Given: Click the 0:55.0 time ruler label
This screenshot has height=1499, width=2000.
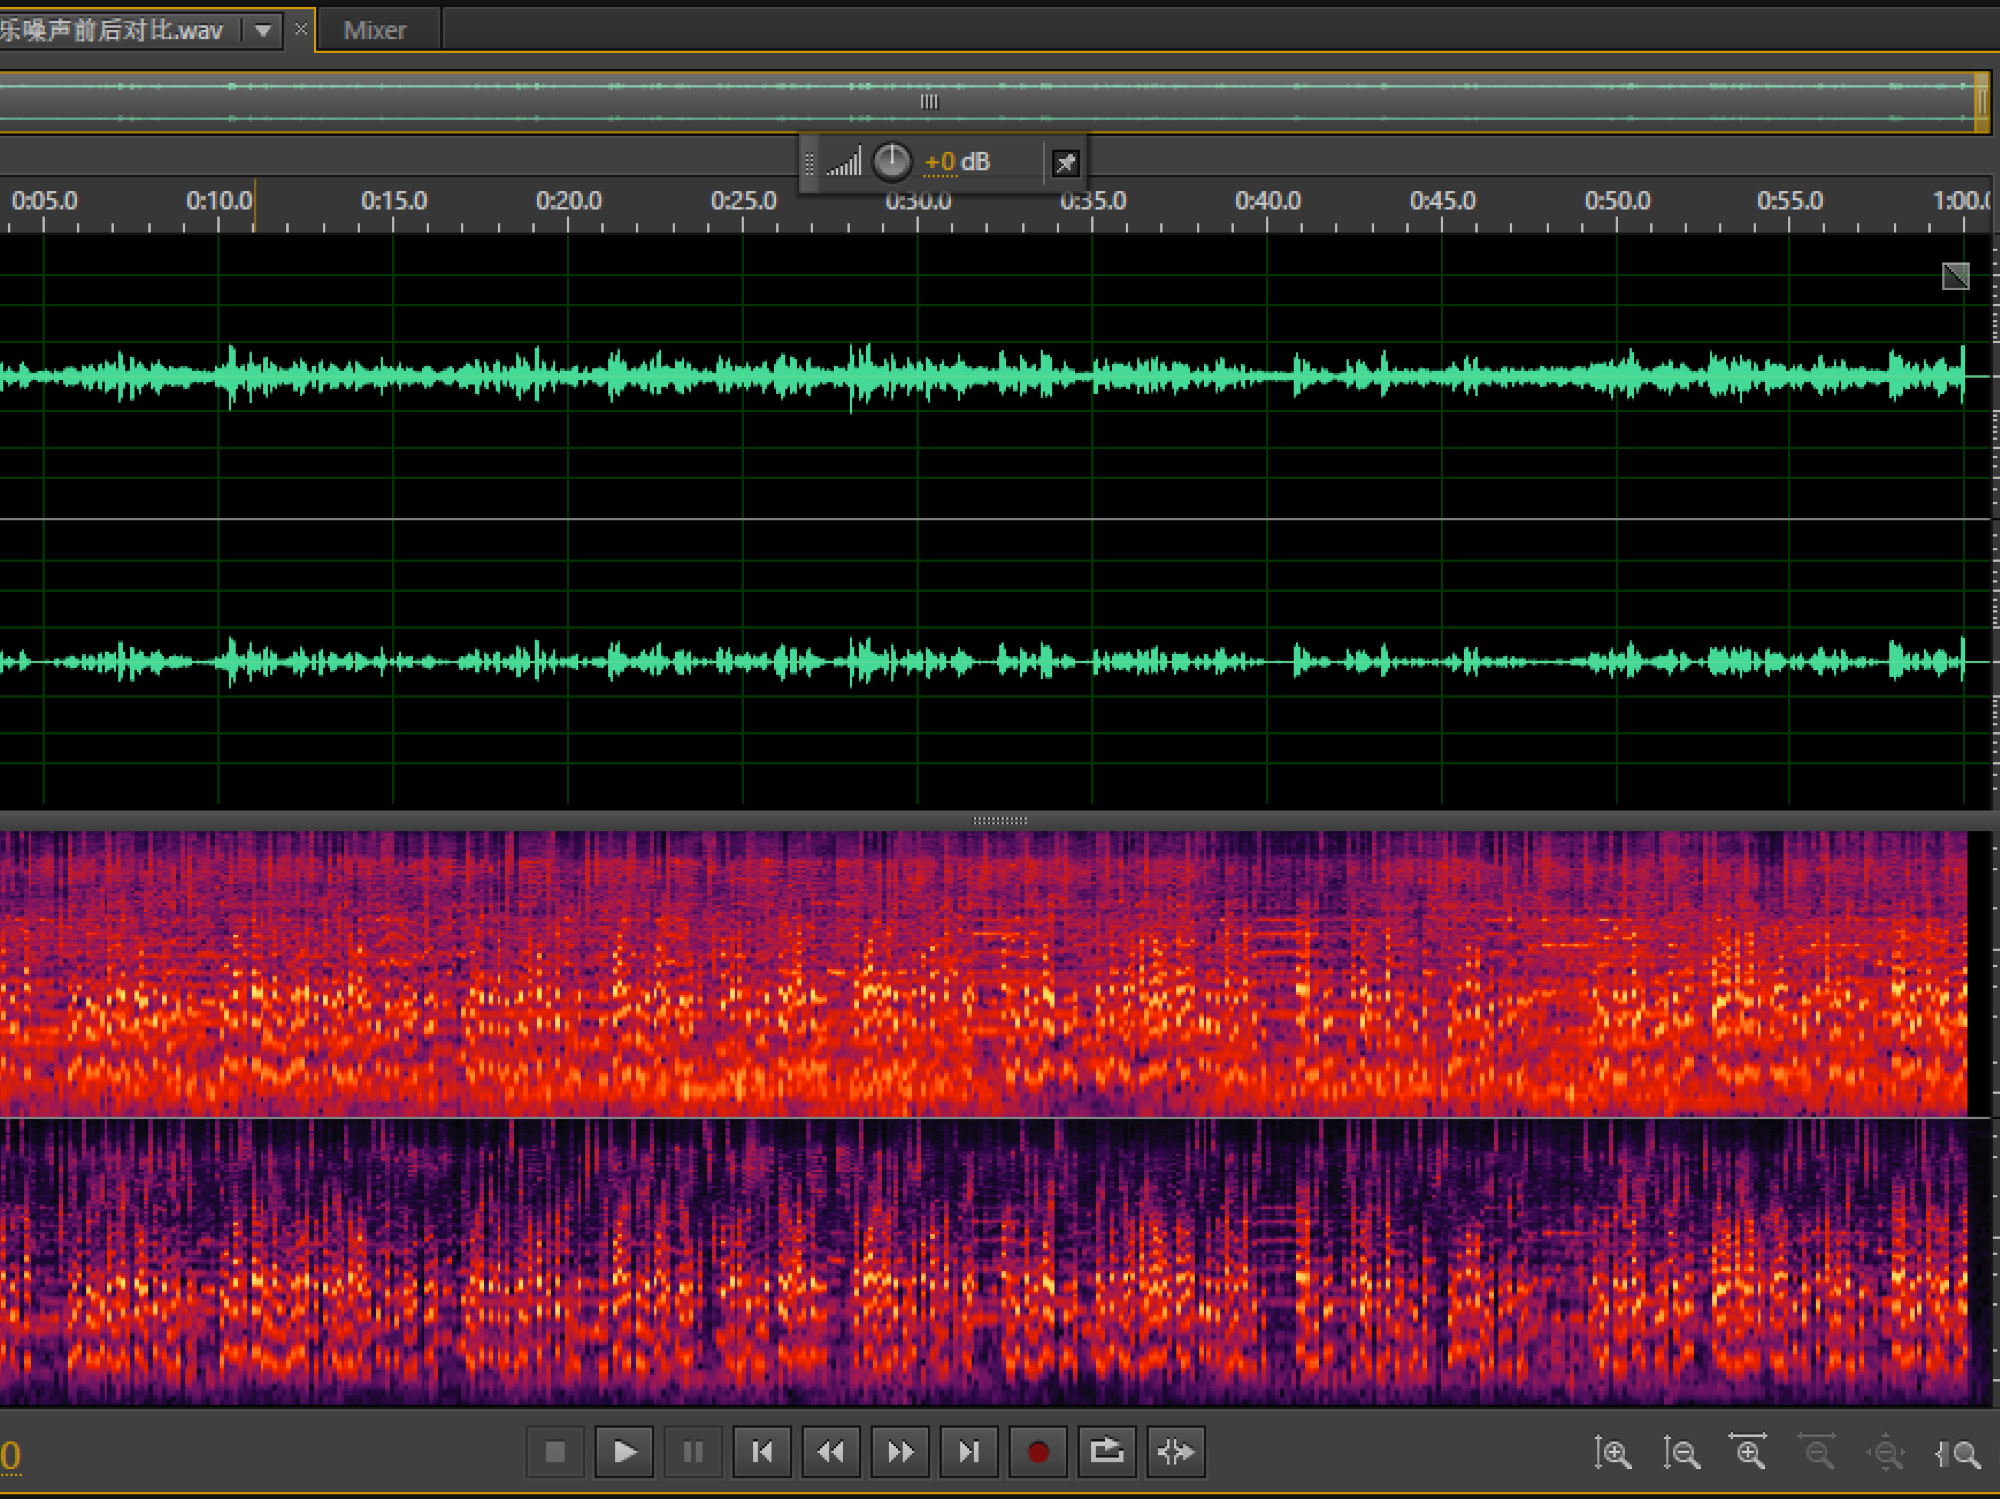Looking at the screenshot, I should pos(1790,201).
